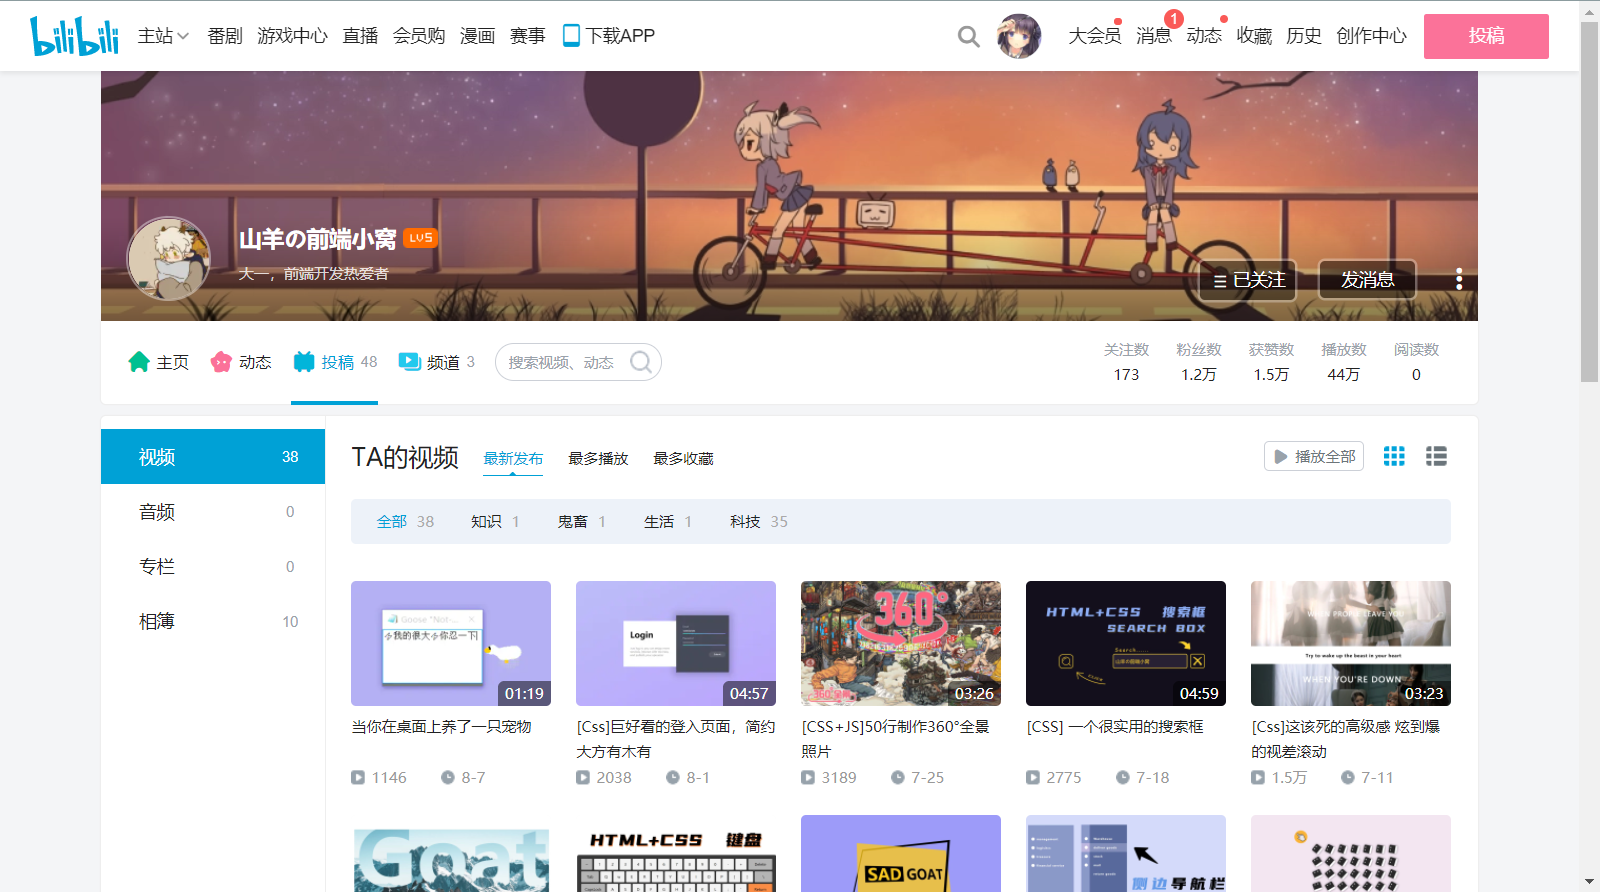The image size is (1600, 892).
Task: Open title [CSS] 一个很实用的搜索框
Action: 1115,727
